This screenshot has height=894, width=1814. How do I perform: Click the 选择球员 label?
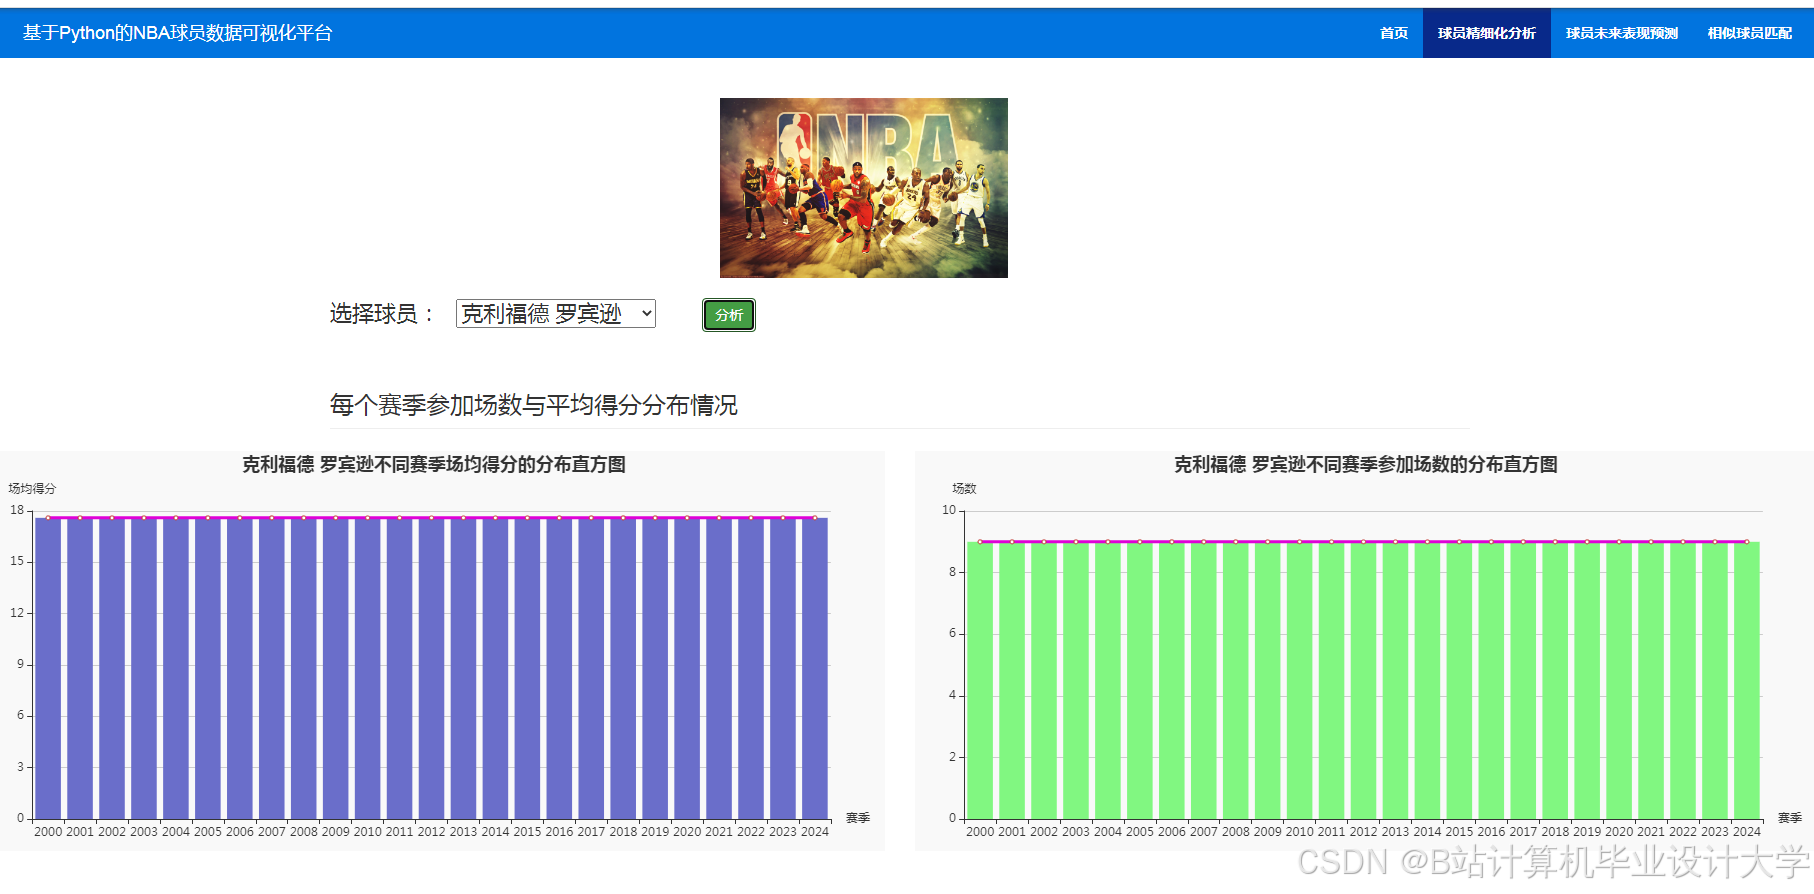383,314
